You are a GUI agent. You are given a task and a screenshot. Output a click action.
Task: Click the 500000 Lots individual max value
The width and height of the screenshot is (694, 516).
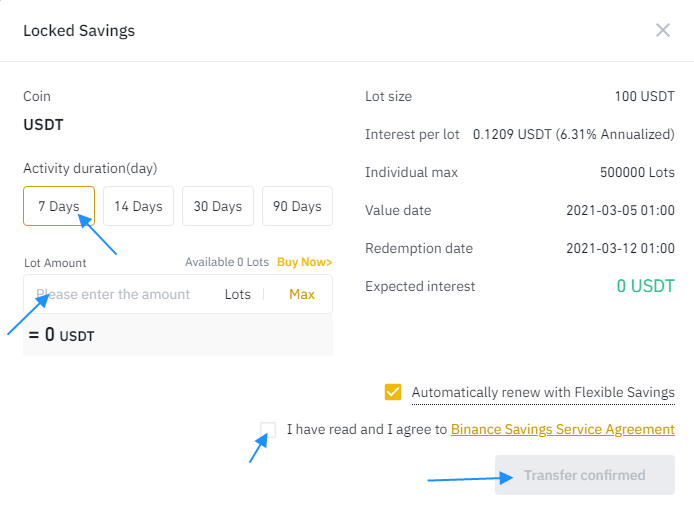tap(637, 173)
